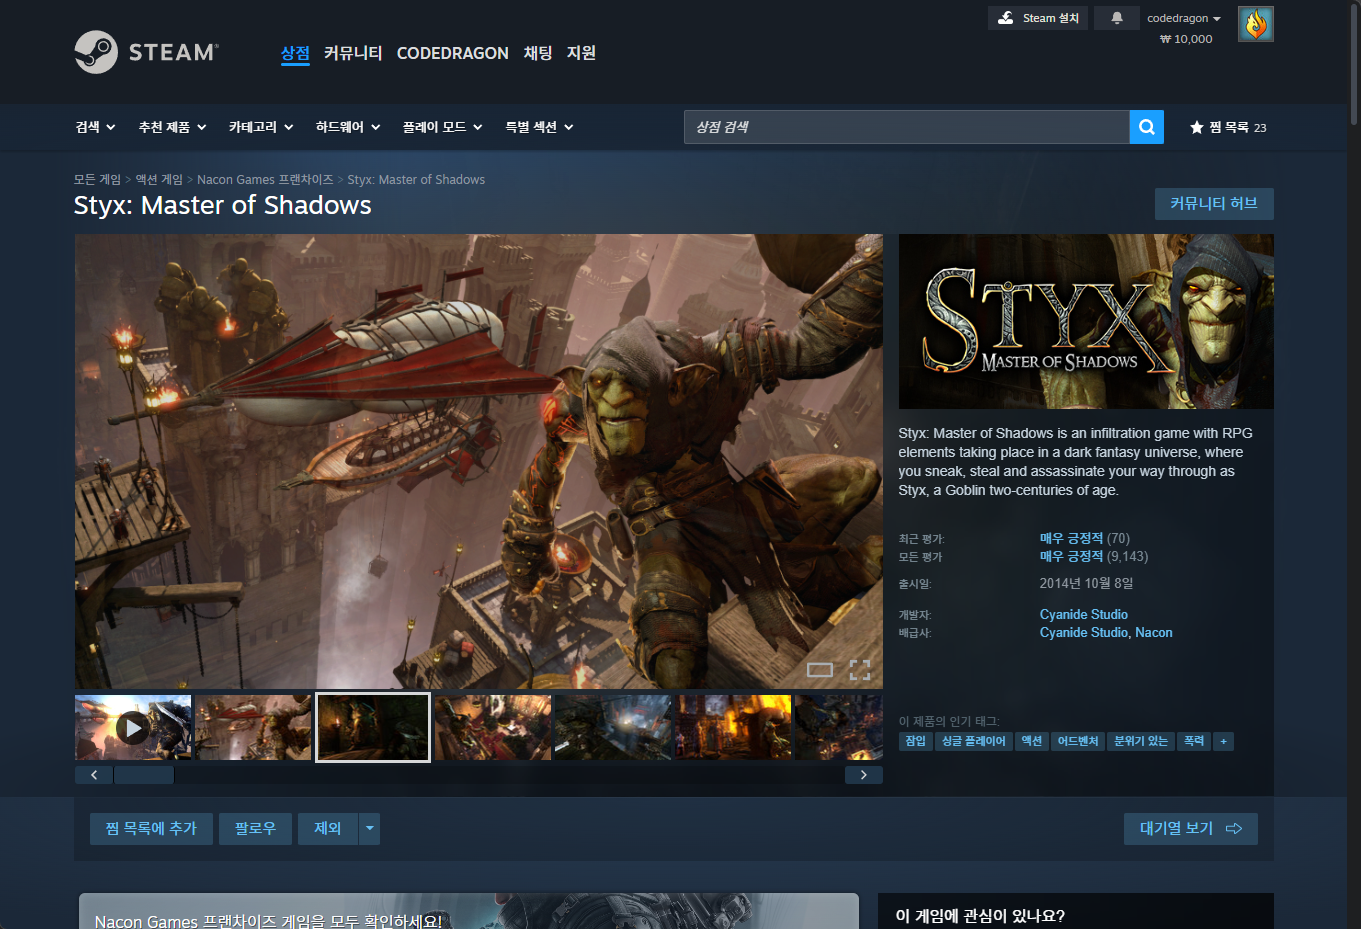Expand the 검색 store dropdown

(96, 127)
